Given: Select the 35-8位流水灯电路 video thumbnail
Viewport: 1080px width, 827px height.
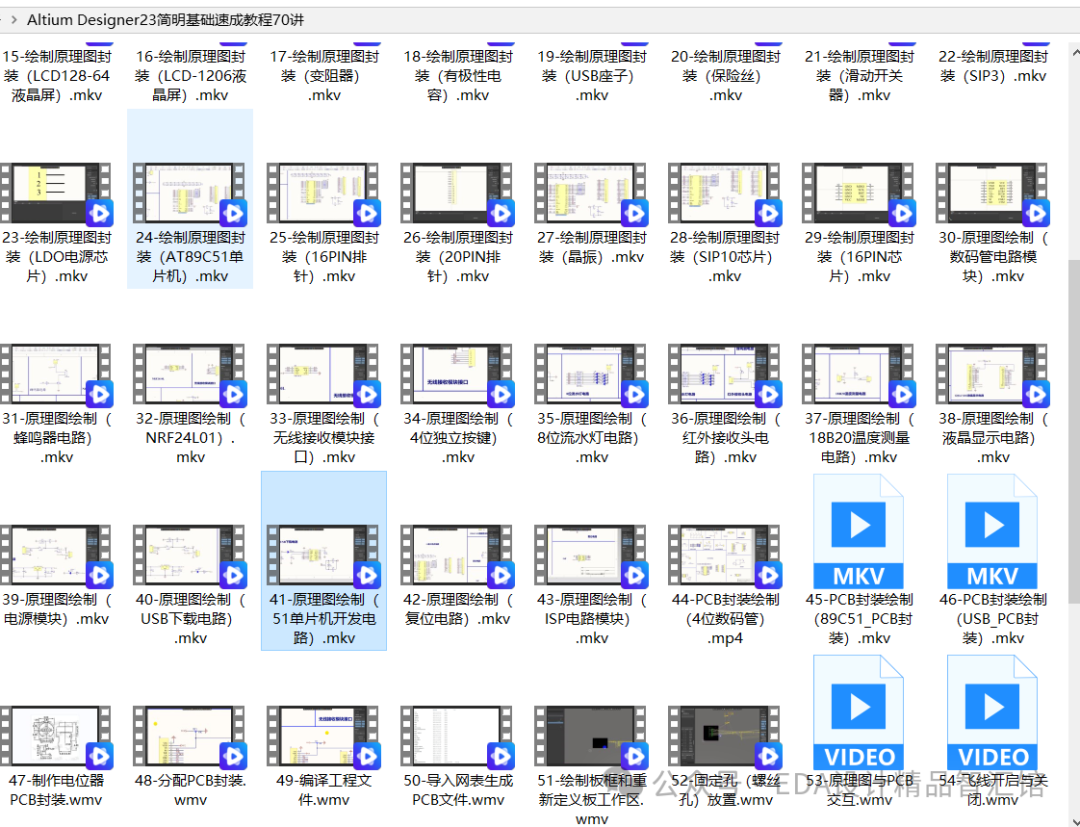Looking at the screenshot, I should (591, 375).
